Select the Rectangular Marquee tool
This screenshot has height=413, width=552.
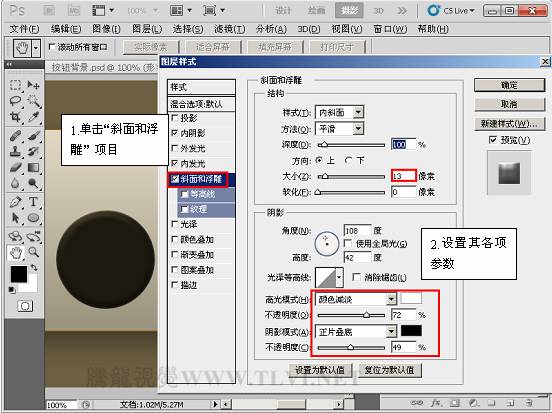[x=15, y=85]
